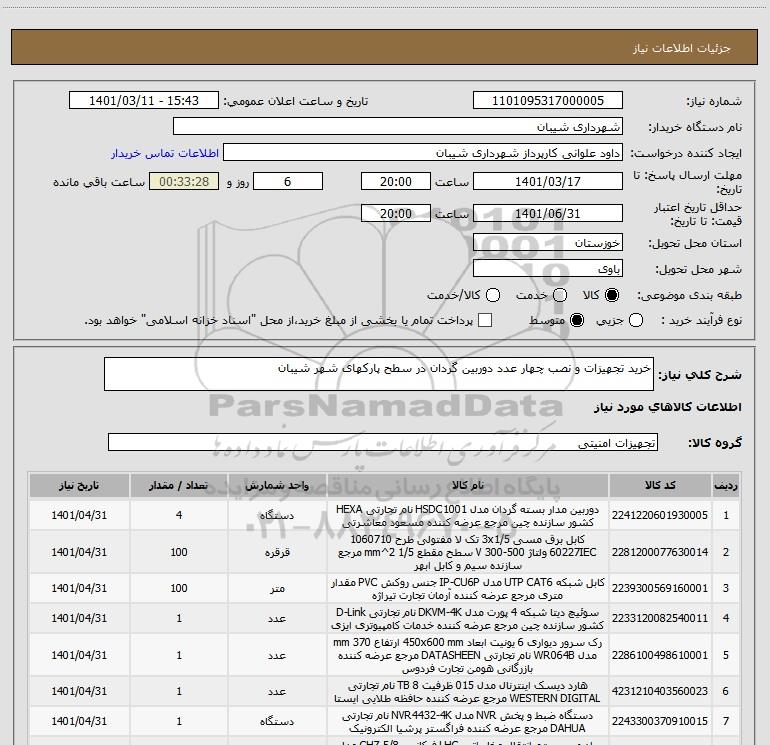Screen dimensions: 770x745
Task: Click the UTP CAT6 network cable item name
Action: 468,589
